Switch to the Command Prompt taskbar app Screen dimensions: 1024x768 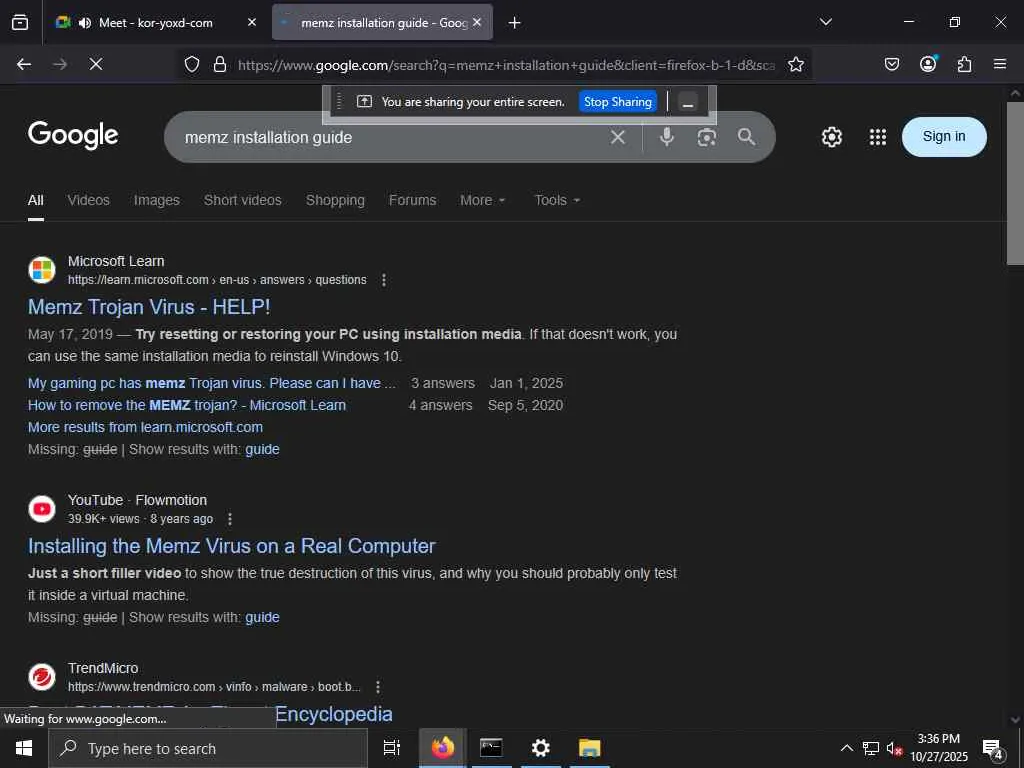[x=491, y=748]
